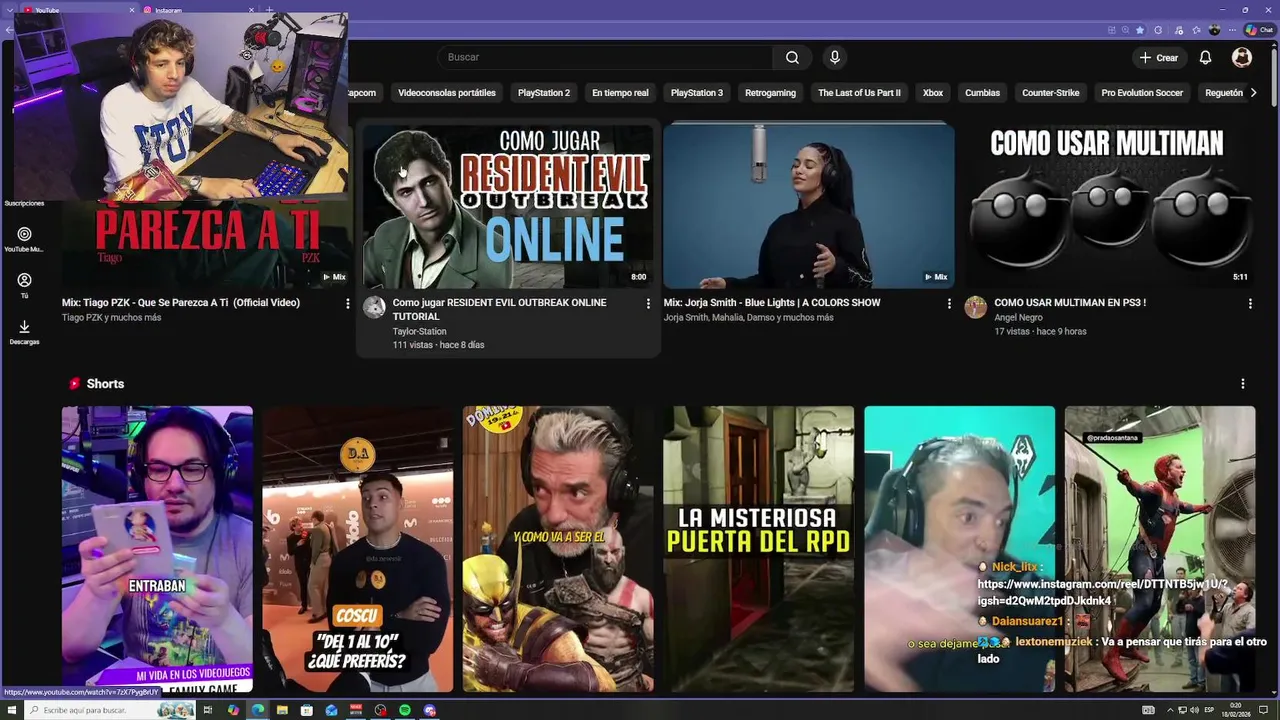1280x720 pixels.
Task: Open options menu for Multiman PS3 video
Action: coord(1250,303)
